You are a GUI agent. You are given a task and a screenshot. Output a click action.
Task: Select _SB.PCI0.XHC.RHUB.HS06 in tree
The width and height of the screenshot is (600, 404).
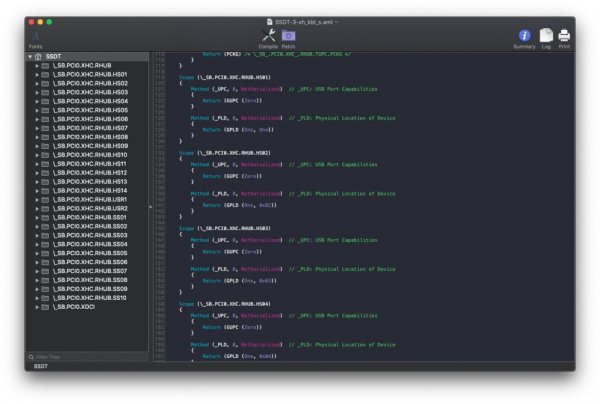click(x=90, y=119)
